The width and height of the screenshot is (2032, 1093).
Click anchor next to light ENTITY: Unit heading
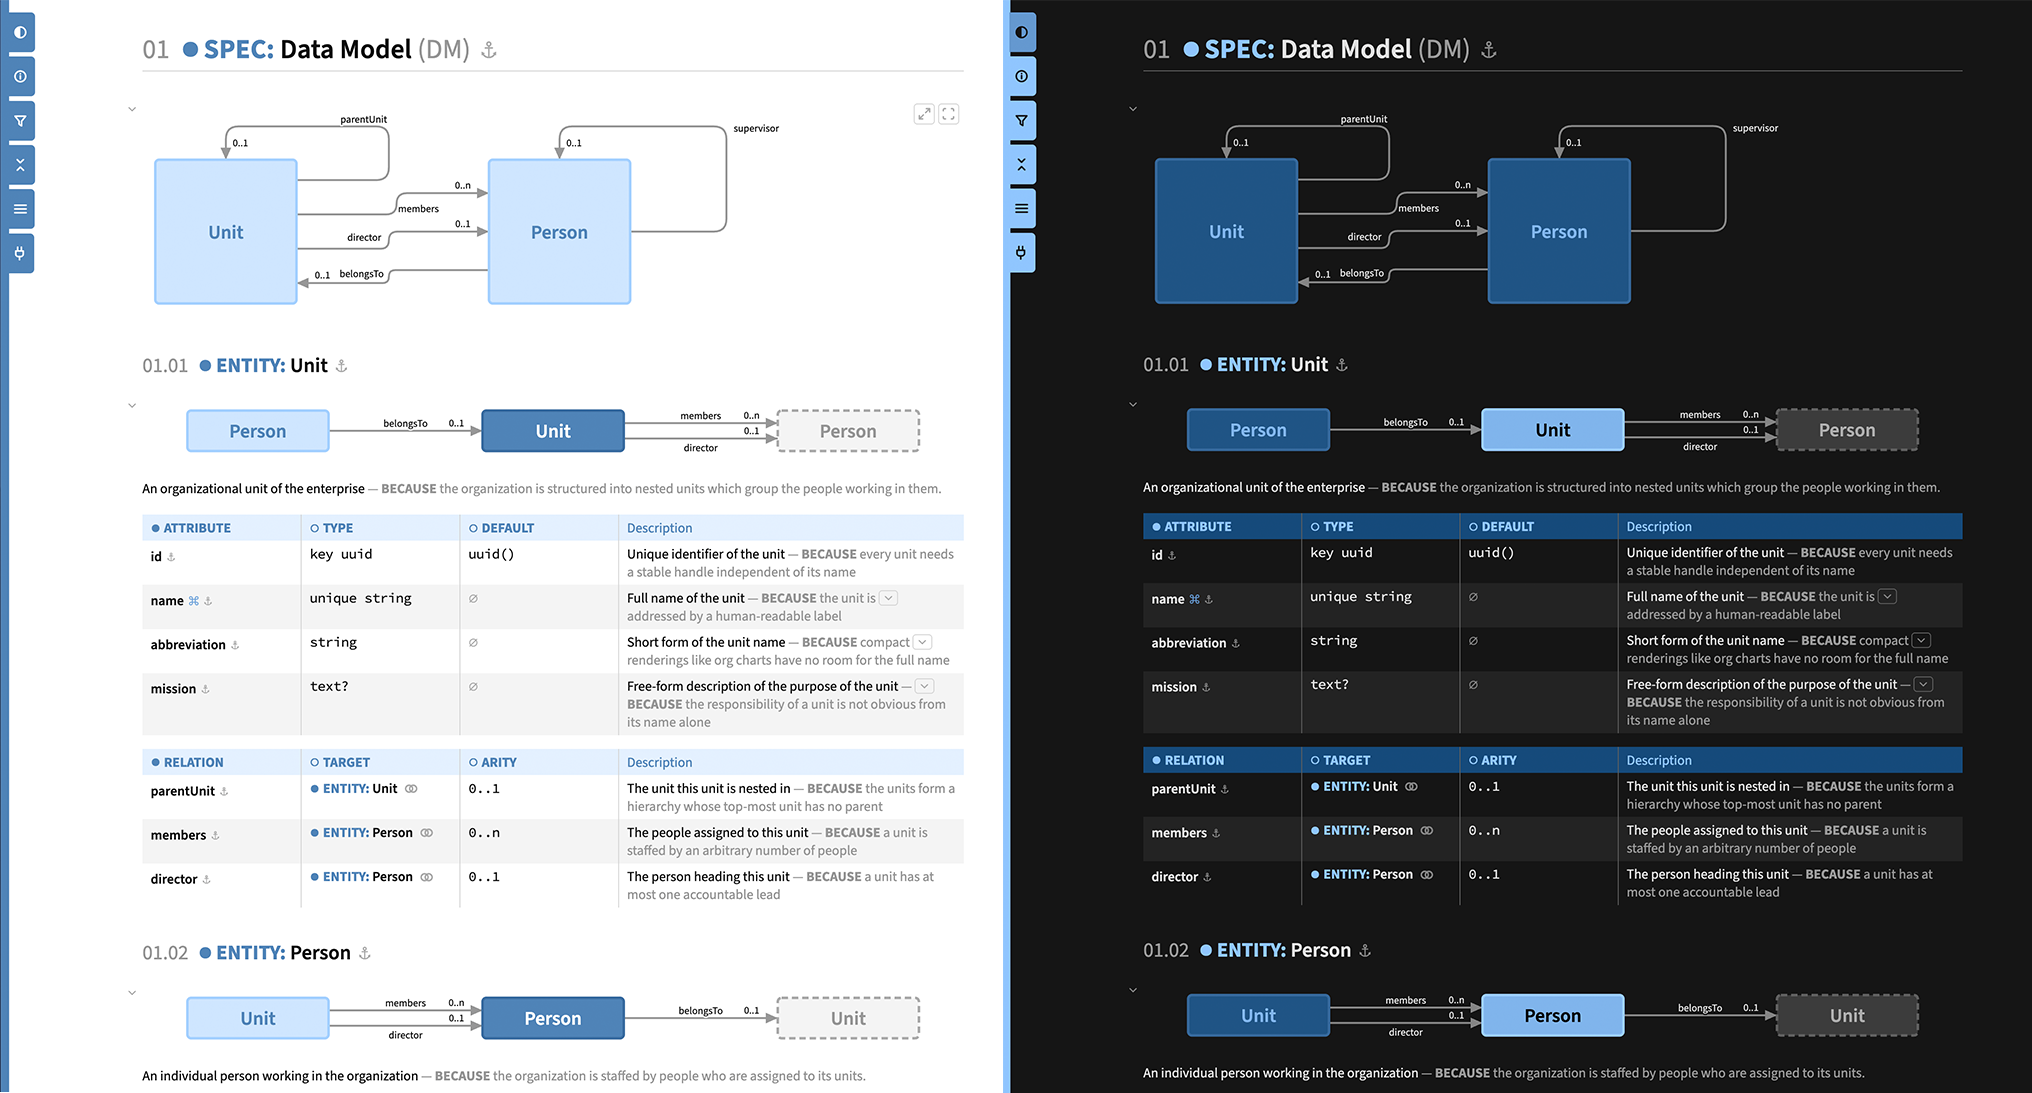pos(341,366)
